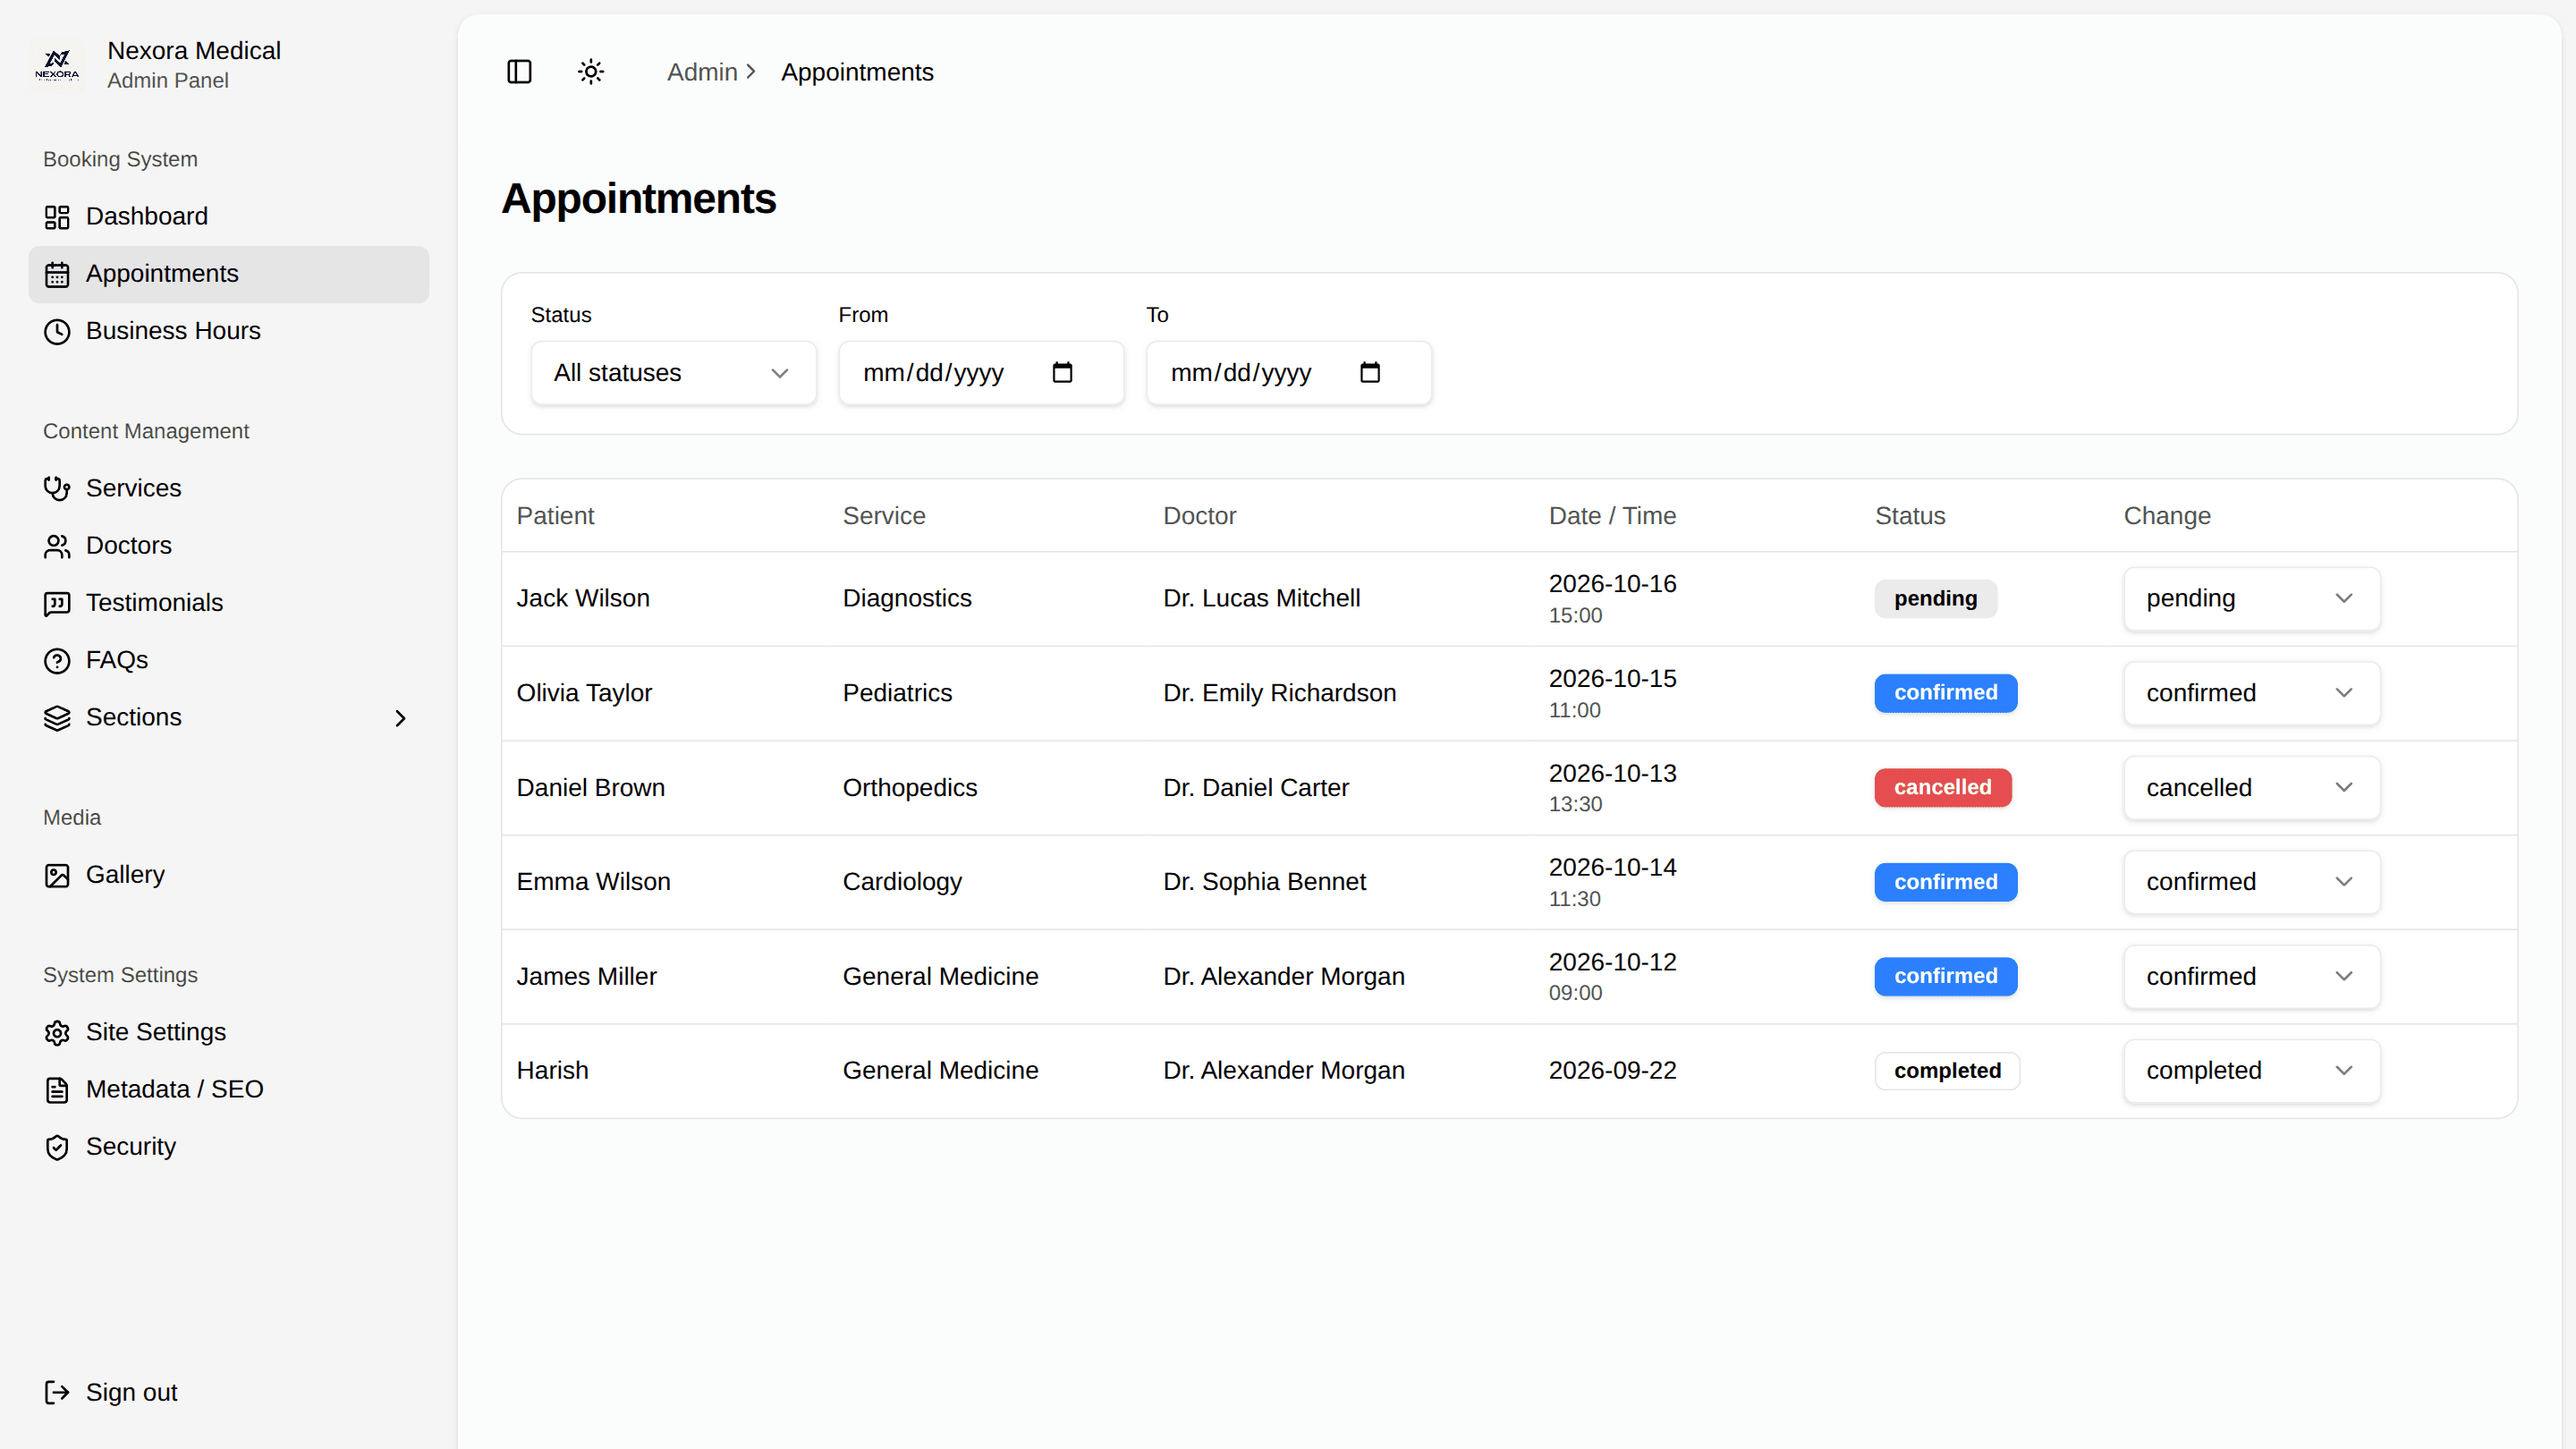Click the From date input field
2576x1449 pixels.
[x=981, y=373]
